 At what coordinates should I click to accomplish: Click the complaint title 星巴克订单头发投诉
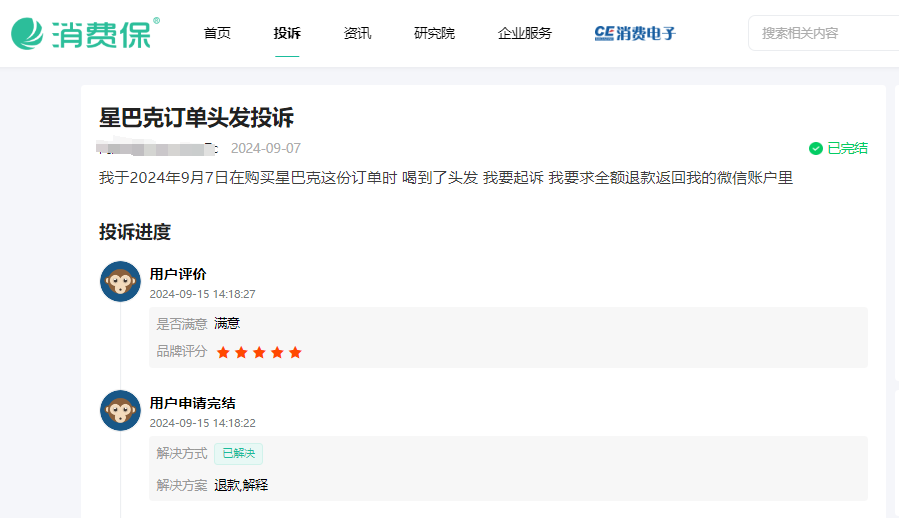click(196, 118)
